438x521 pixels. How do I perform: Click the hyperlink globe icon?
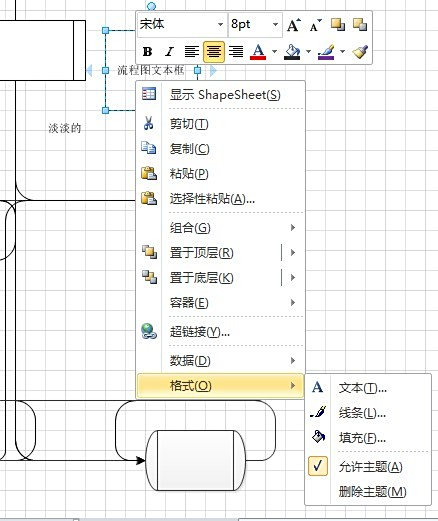pyautogui.click(x=149, y=331)
